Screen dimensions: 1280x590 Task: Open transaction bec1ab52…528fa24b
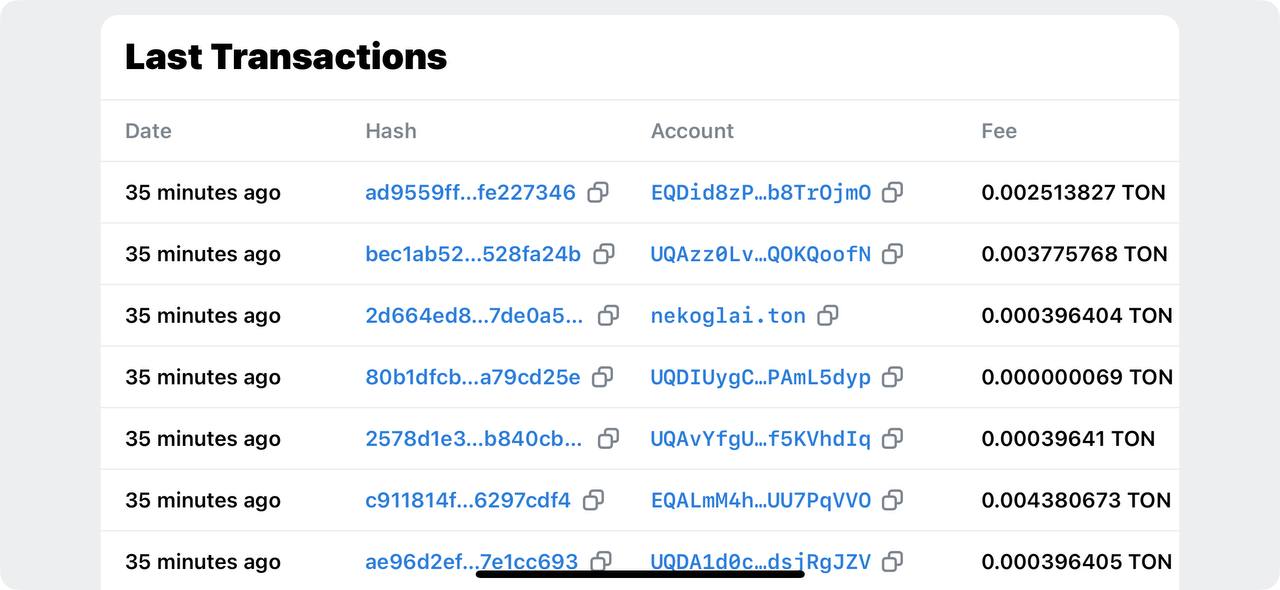click(x=473, y=254)
